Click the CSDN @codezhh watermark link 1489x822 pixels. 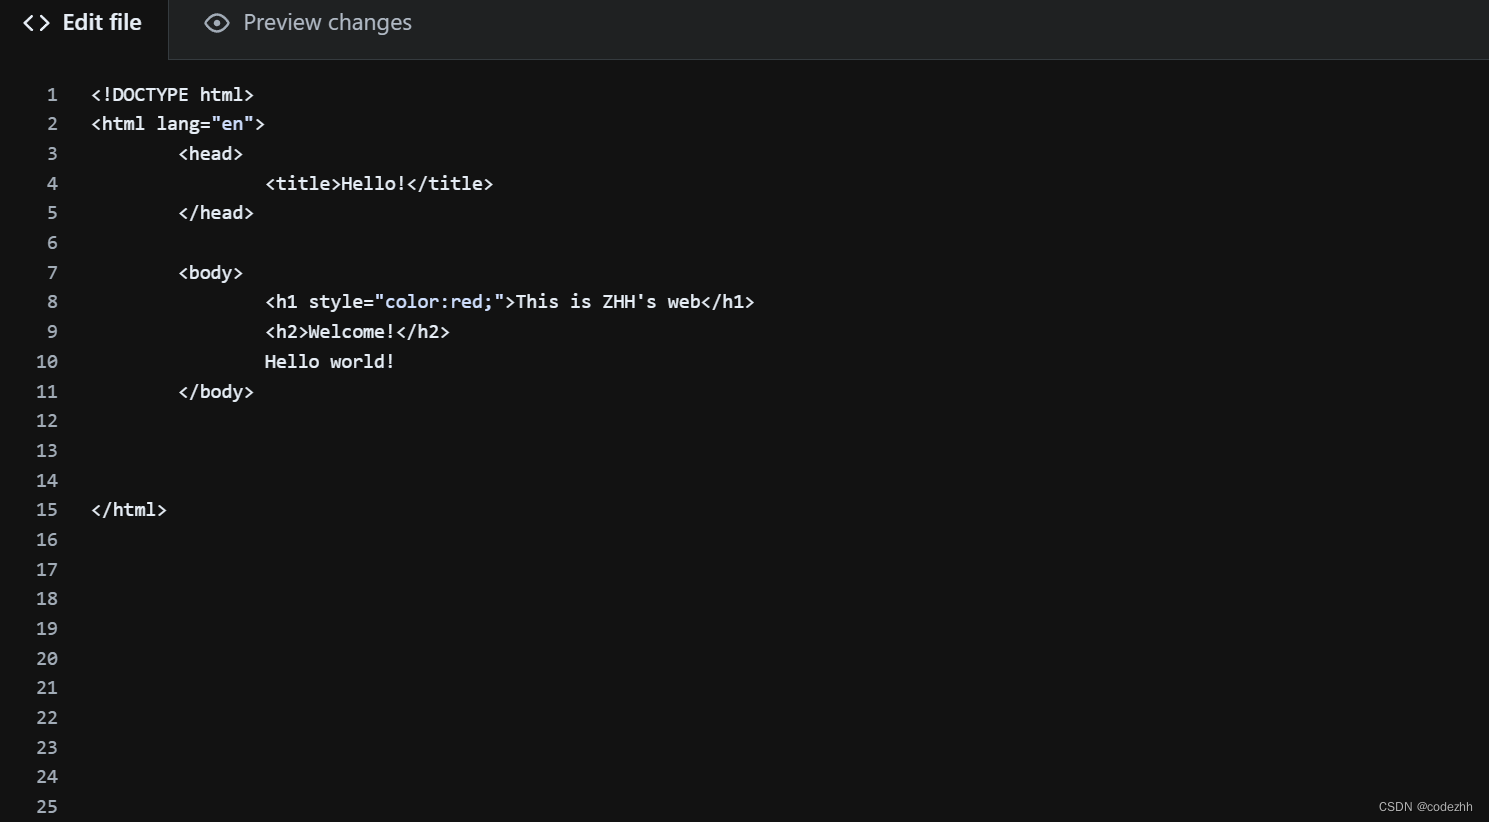click(x=1425, y=807)
